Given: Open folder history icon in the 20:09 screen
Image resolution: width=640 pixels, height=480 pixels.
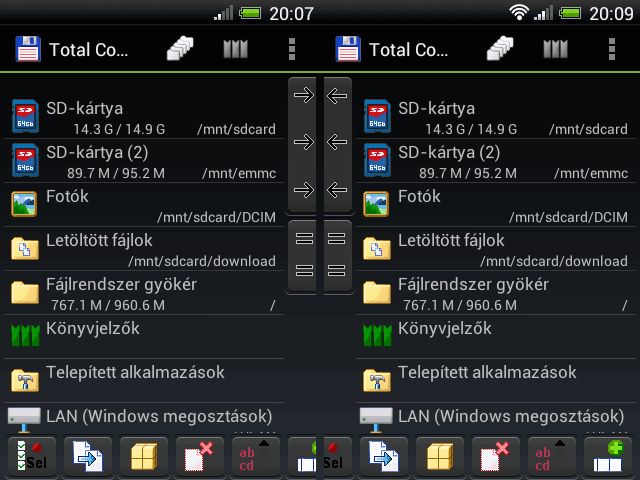Looking at the screenshot, I should (x=500, y=49).
